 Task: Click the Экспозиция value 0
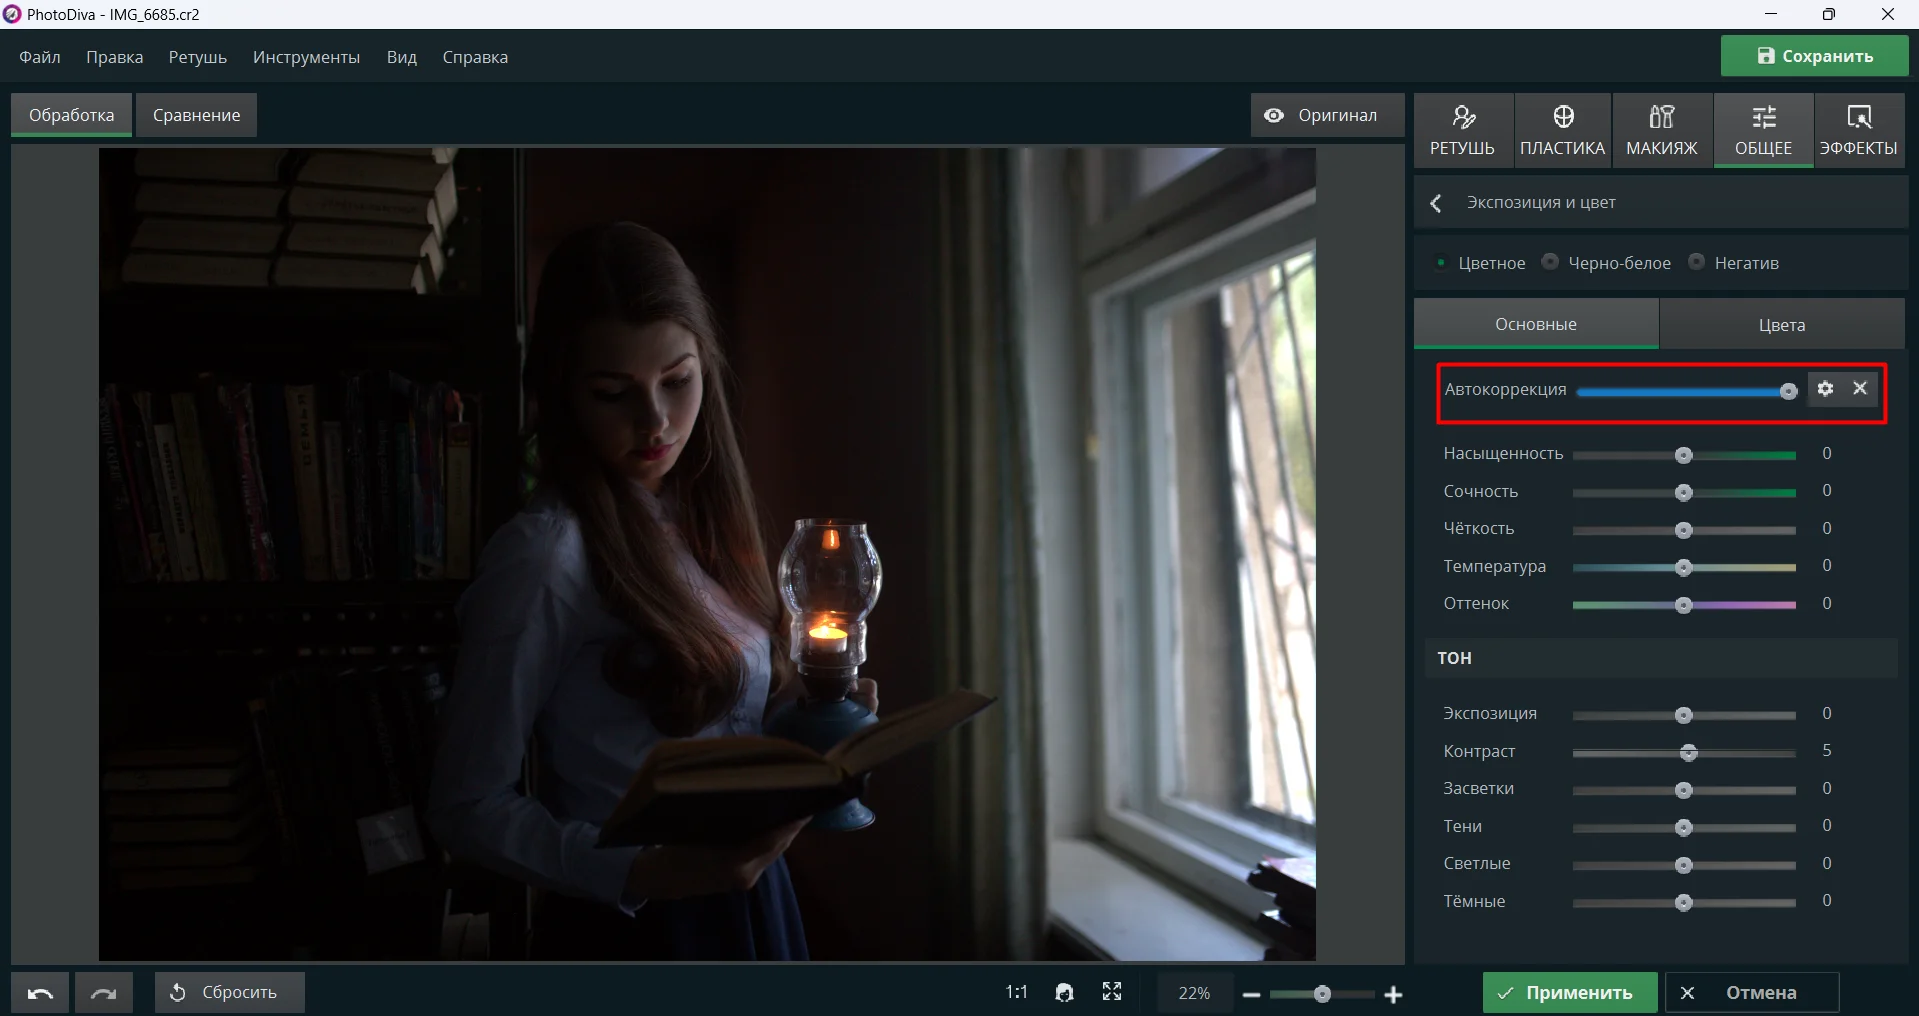coord(1826,713)
